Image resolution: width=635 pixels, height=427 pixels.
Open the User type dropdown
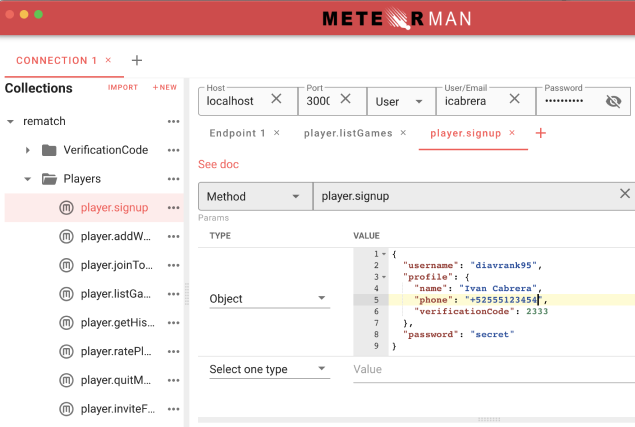click(x=399, y=101)
